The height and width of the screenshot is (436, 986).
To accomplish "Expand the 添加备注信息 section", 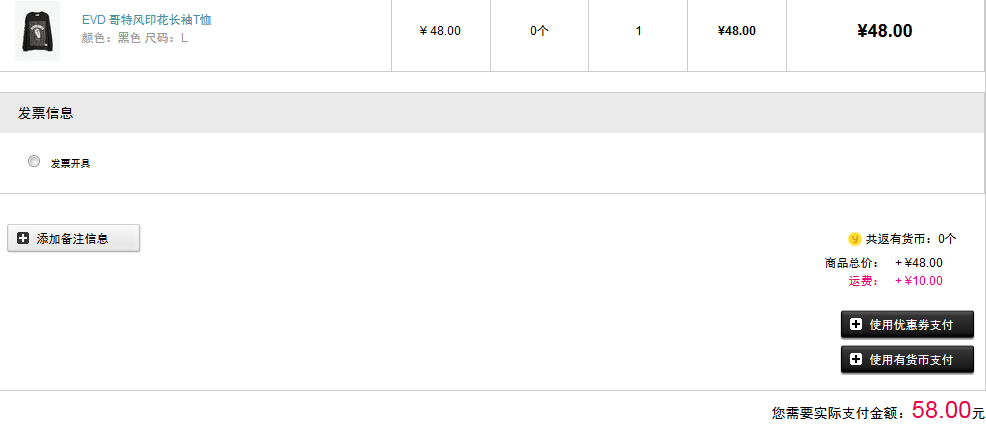I will click(74, 238).
